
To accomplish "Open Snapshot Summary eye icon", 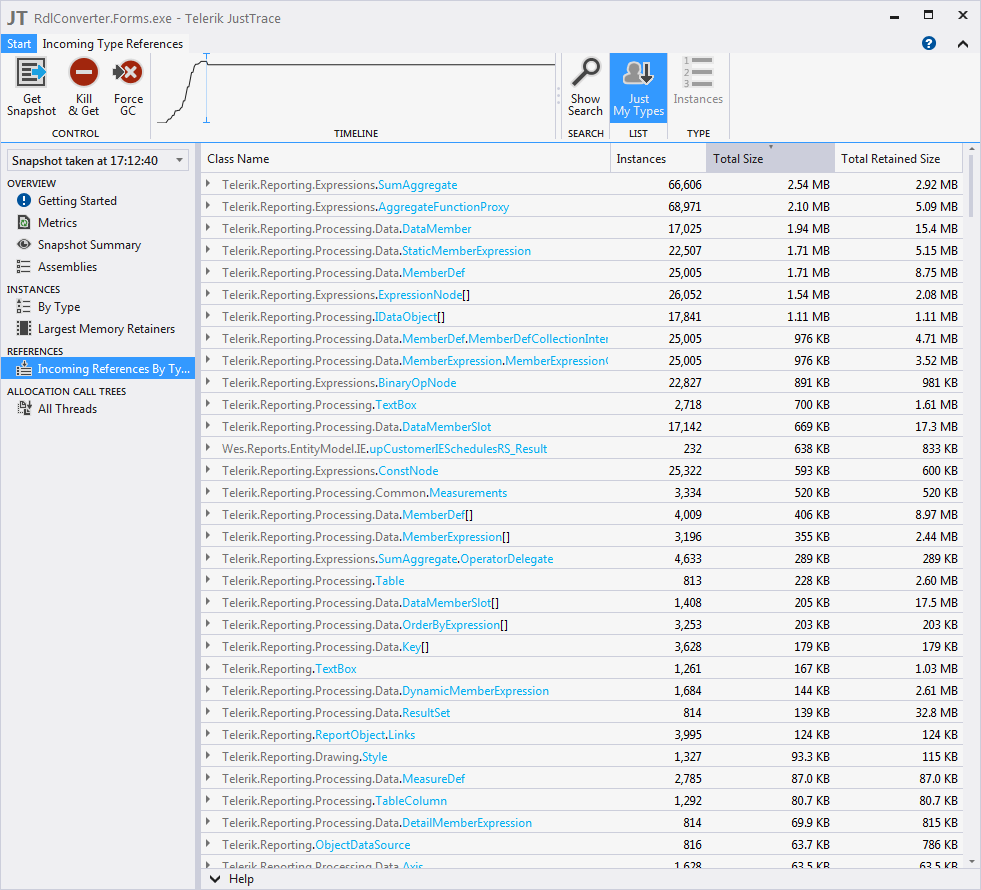I will click(24, 245).
